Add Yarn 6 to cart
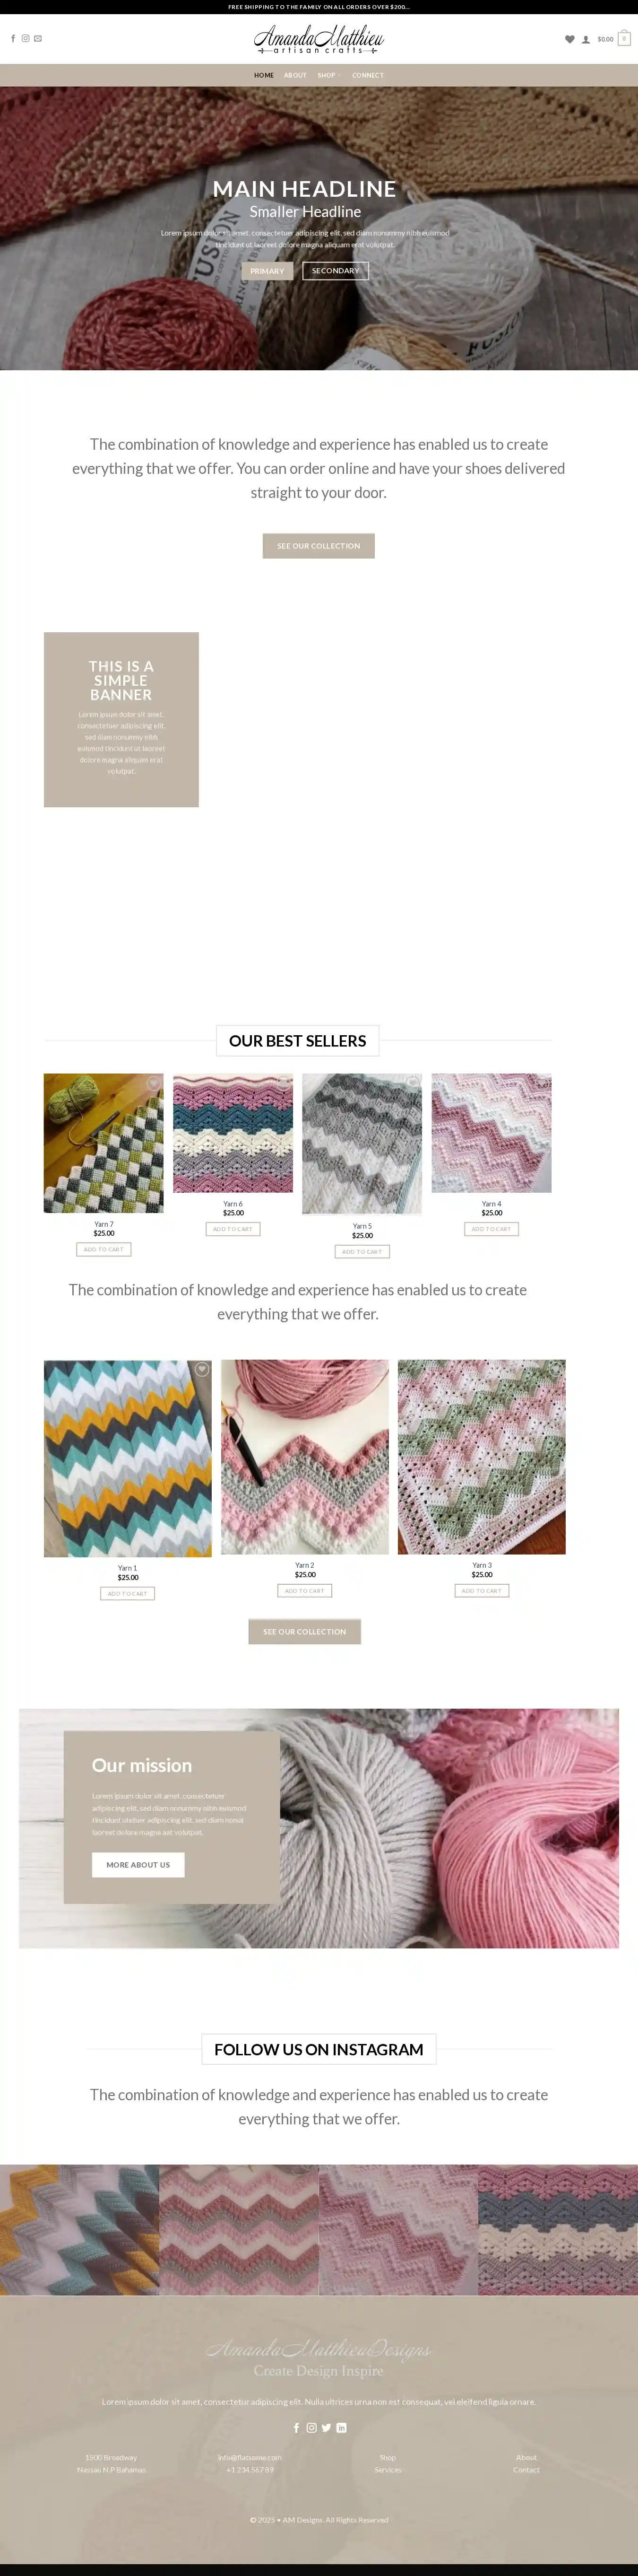 click(x=233, y=1229)
